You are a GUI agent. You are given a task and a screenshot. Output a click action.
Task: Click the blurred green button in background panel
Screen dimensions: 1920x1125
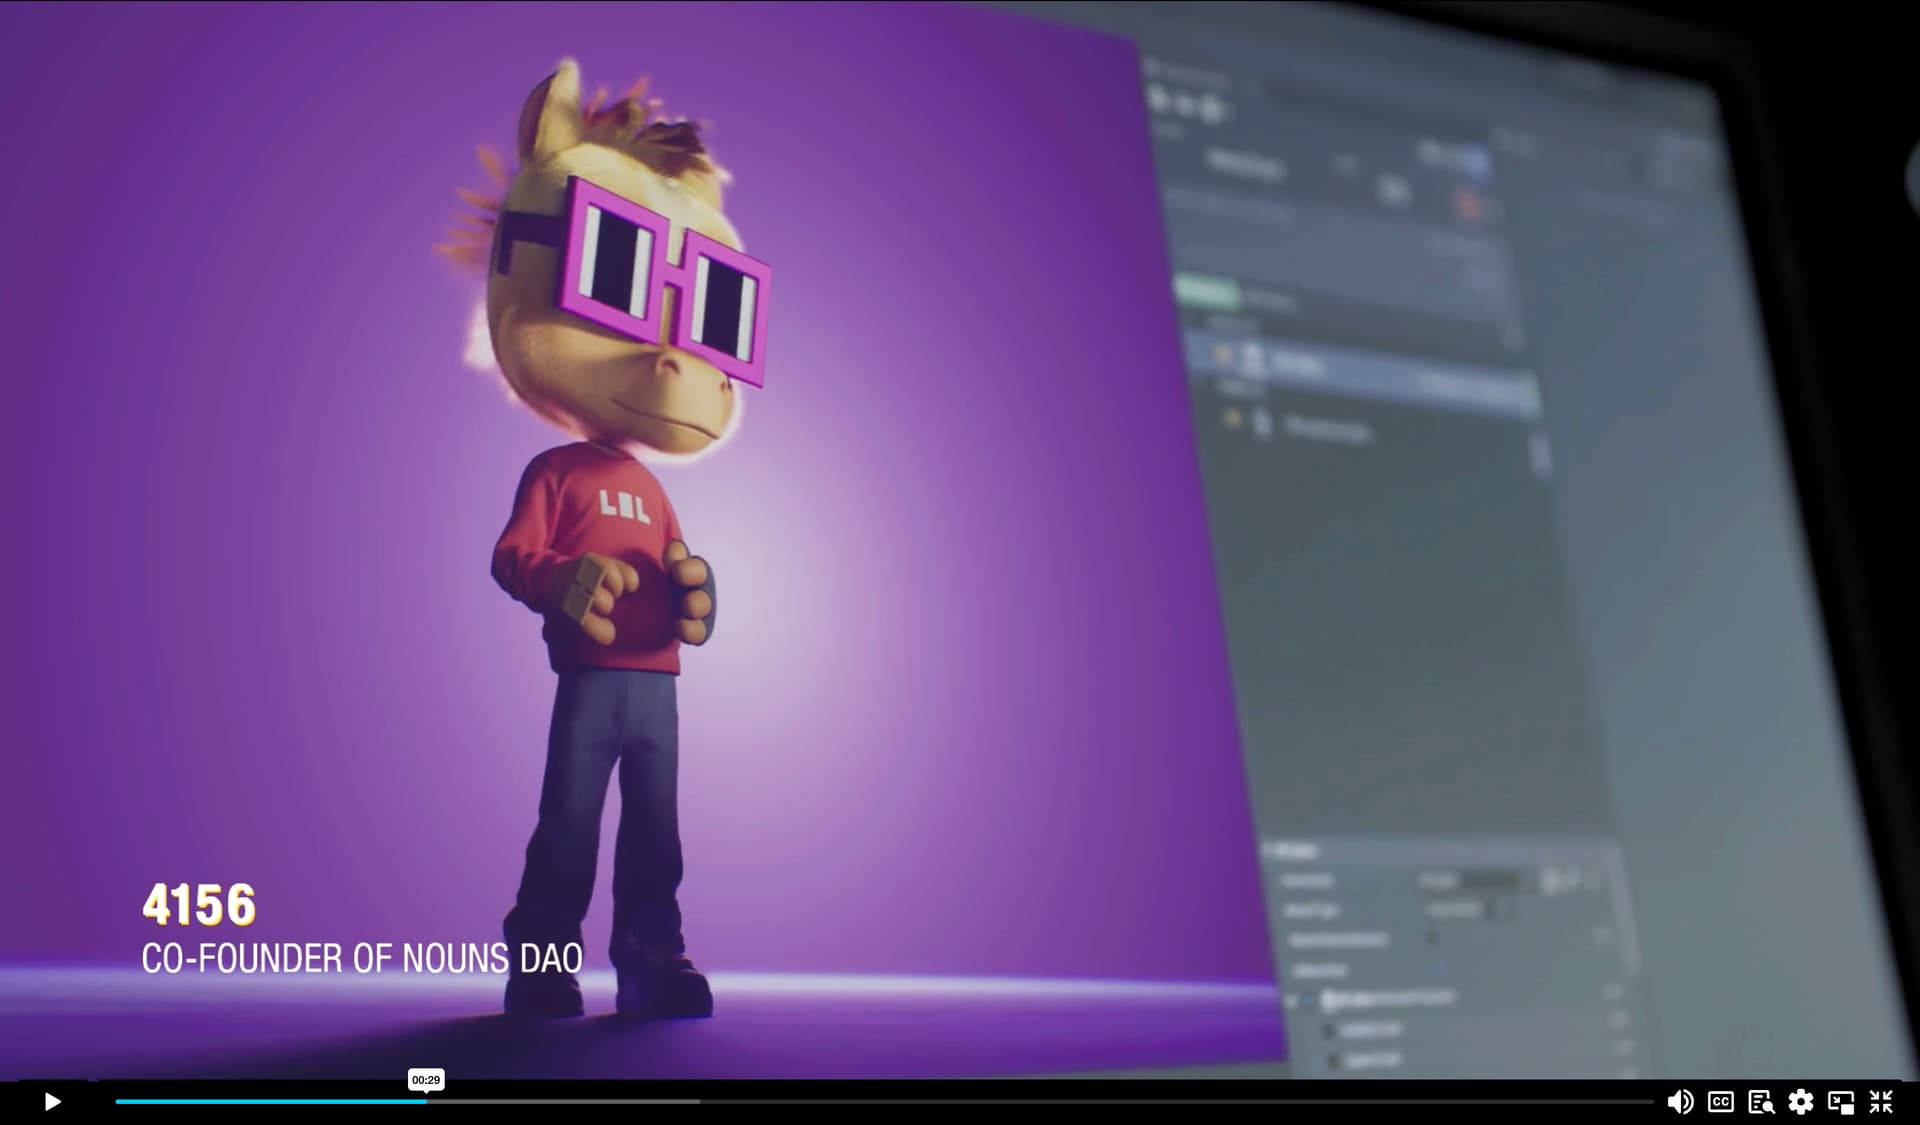[x=1205, y=292]
